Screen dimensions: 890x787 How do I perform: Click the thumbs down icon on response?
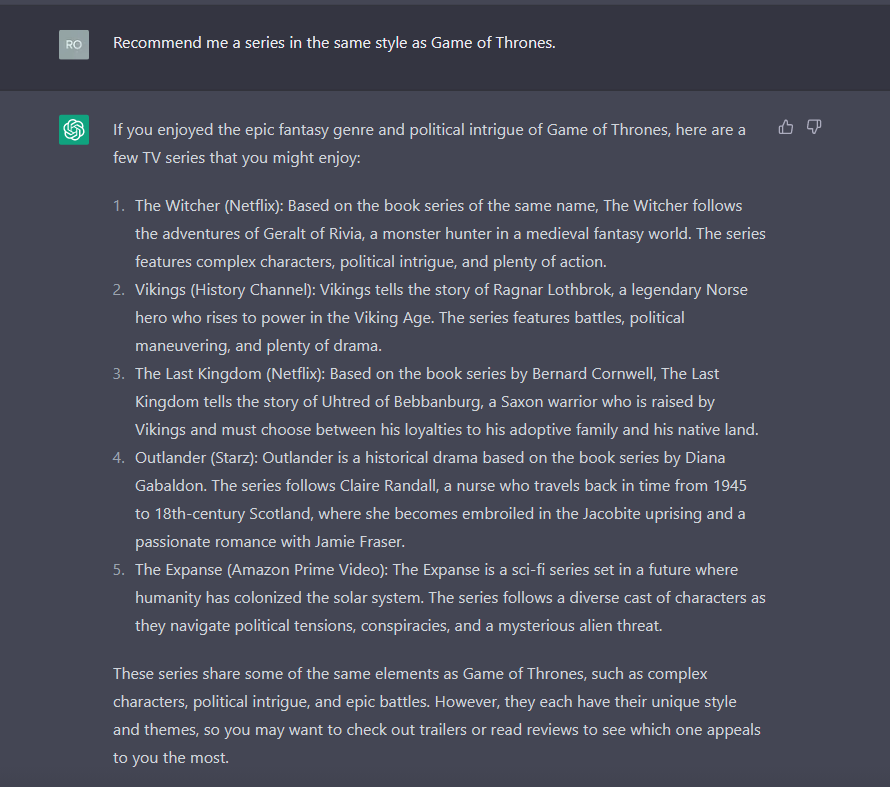tap(814, 127)
